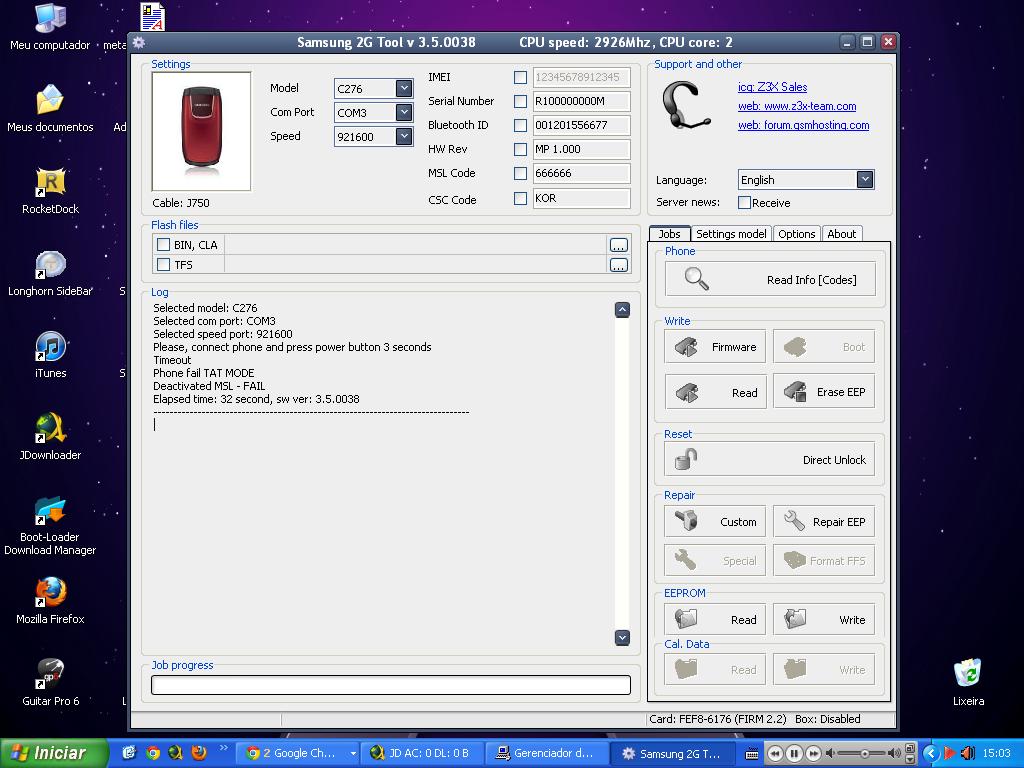Expand hidden system tray icons
This screenshot has height=768, width=1024.
[931, 753]
